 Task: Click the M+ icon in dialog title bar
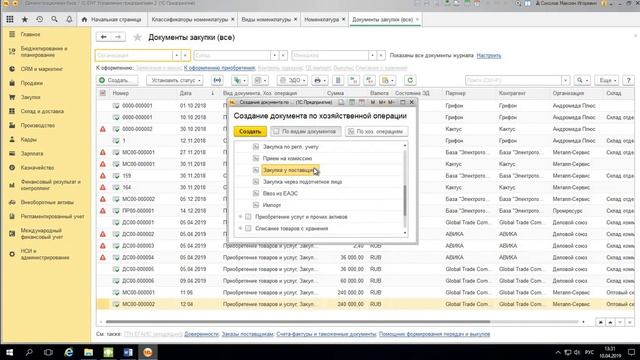click(381, 102)
